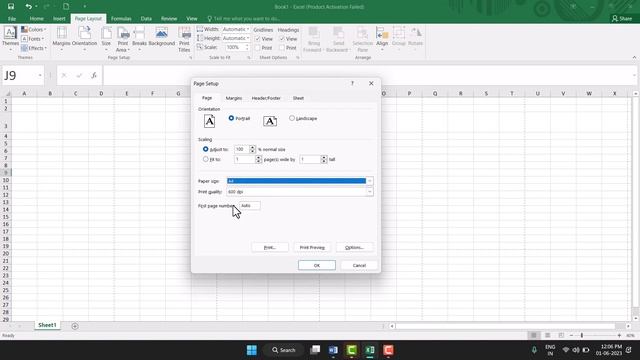Toggle Headings Print checkbox
The image size is (640, 360).
coord(282,48)
